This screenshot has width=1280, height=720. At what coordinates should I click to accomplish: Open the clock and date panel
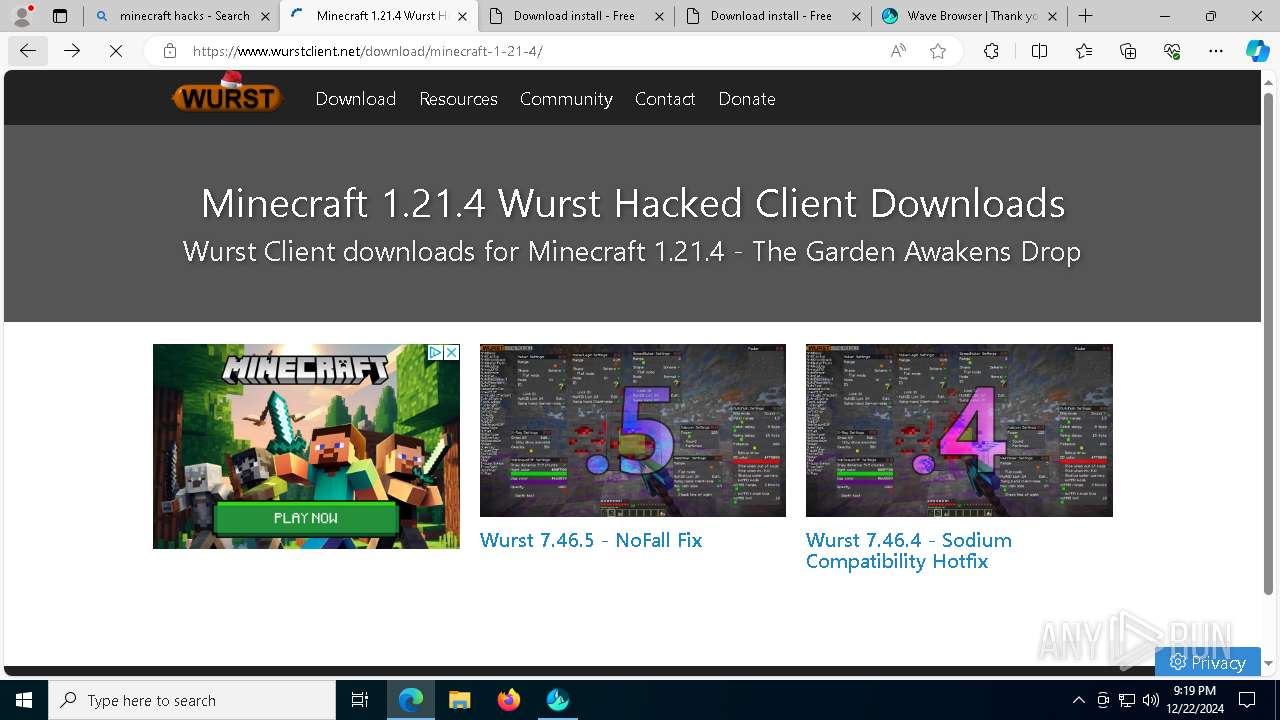pyautogui.click(x=1194, y=700)
